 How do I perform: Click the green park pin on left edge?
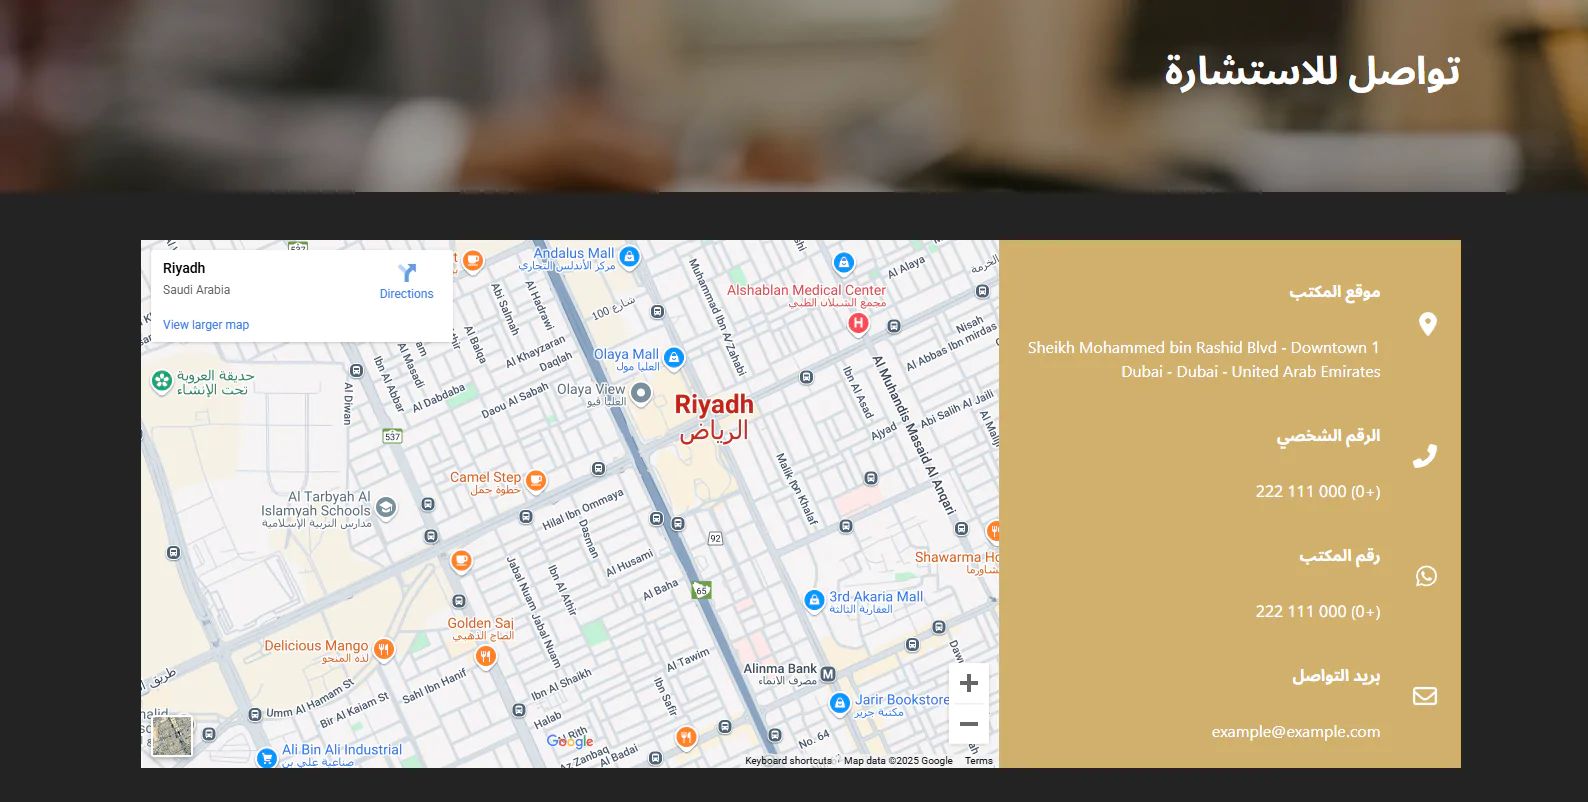coord(162,380)
